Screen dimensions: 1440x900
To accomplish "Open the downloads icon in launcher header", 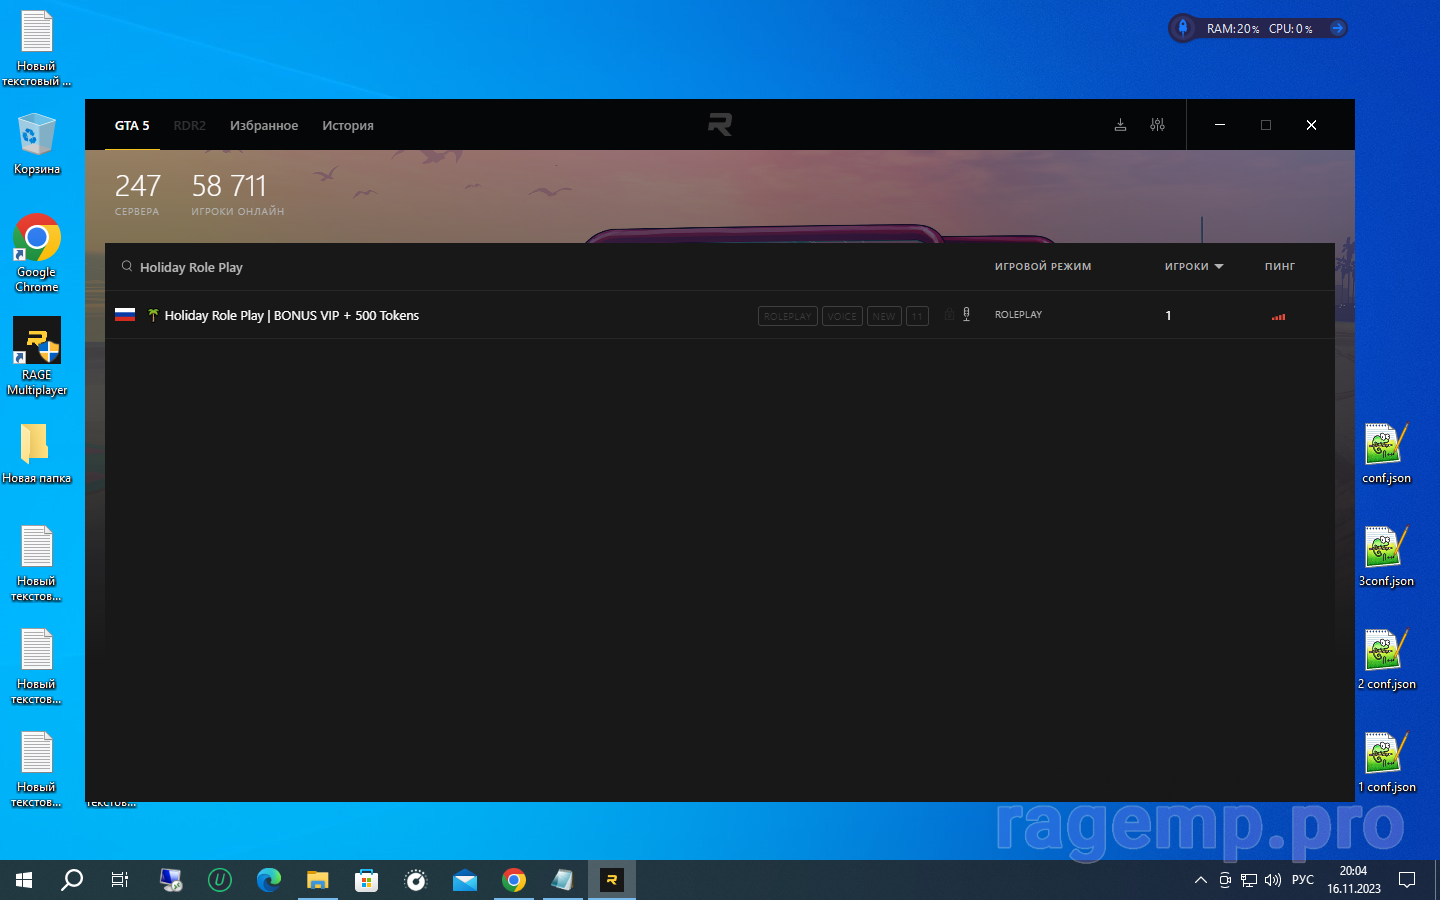I will click(x=1120, y=125).
